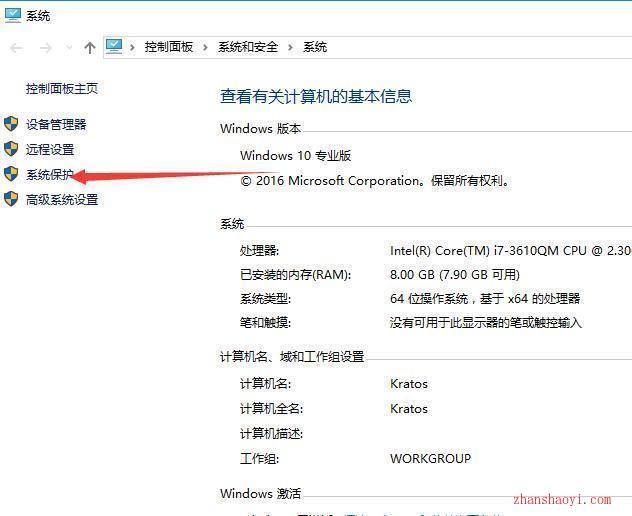Viewport: 632px width, 516px height.
Task: Click the Windows 版本 section heading
Action: [x=260, y=129]
